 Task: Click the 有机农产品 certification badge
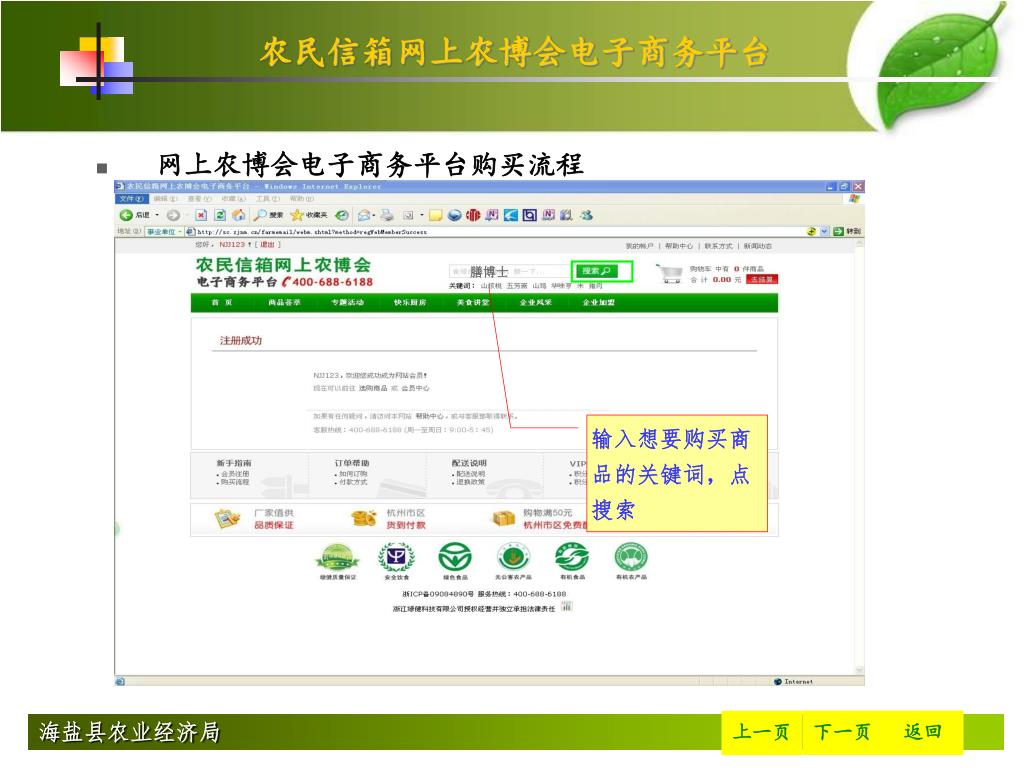coord(631,558)
